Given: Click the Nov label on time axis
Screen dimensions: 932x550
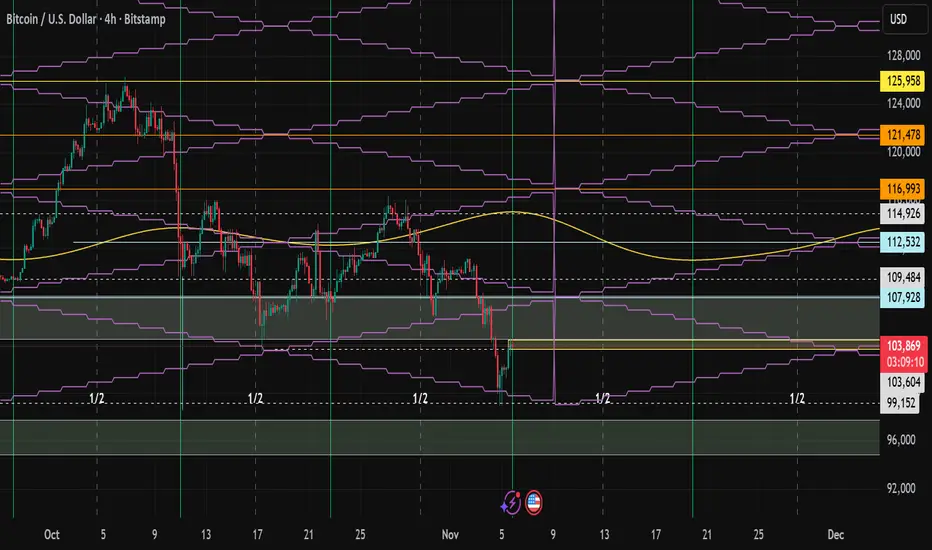Looking at the screenshot, I should [x=450, y=535].
